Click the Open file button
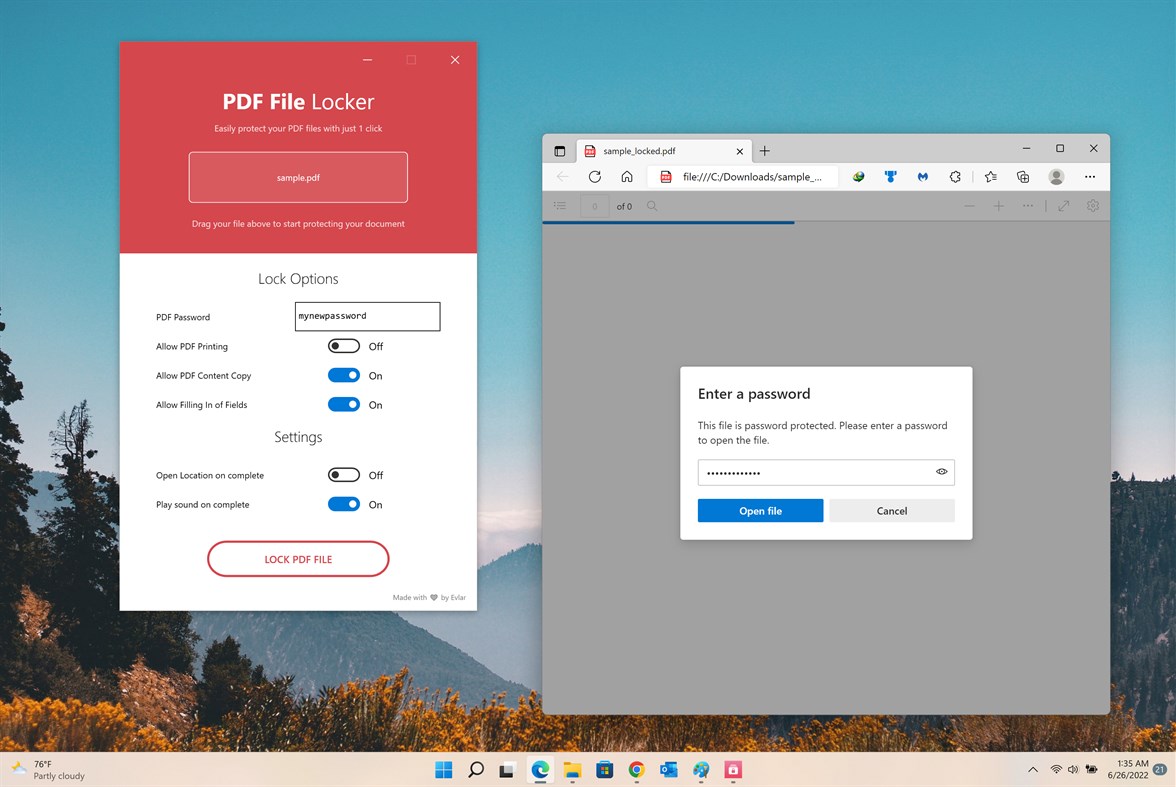The image size is (1176, 787). click(760, 510)
